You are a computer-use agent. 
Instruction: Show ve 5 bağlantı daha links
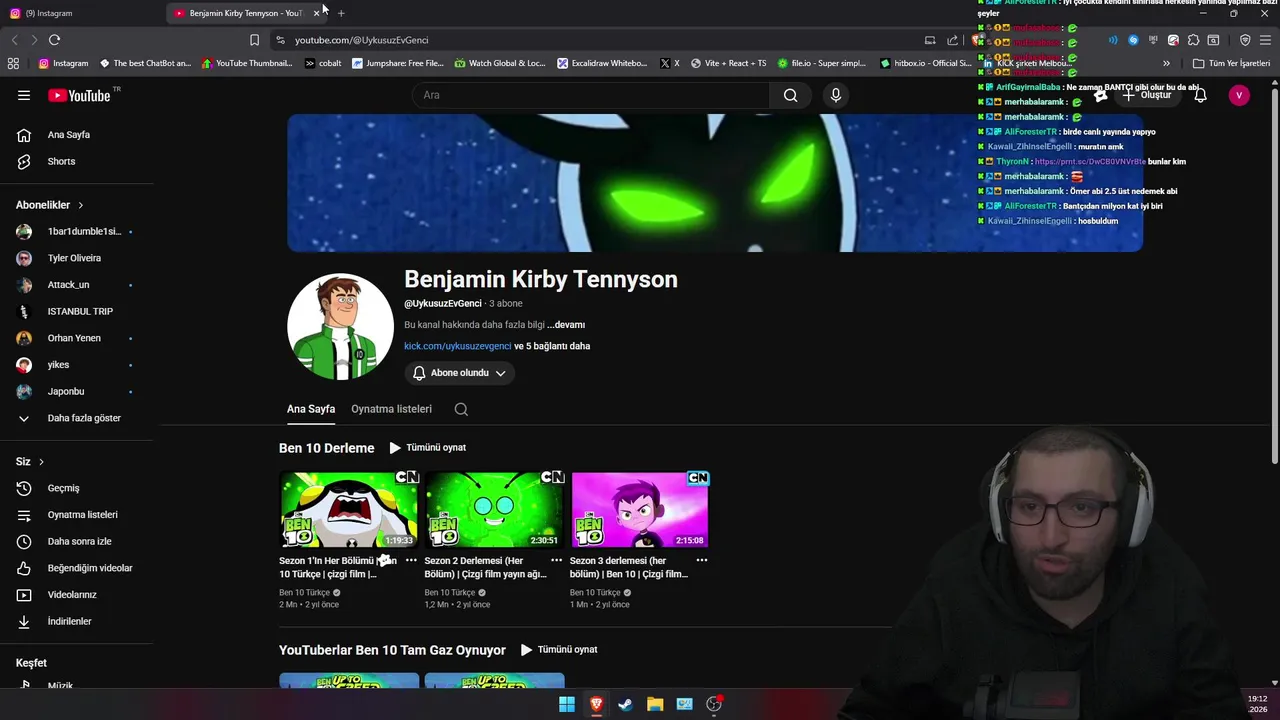552,346
